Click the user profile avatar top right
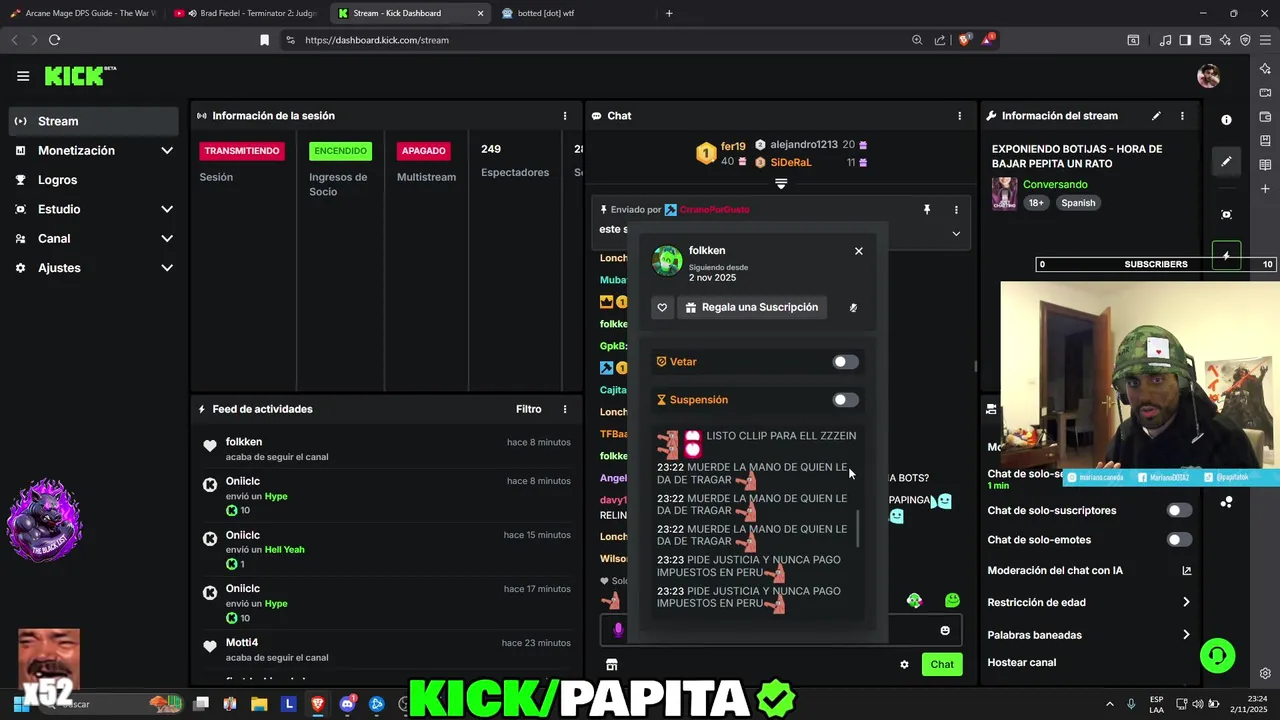 tap(1208, 76)
